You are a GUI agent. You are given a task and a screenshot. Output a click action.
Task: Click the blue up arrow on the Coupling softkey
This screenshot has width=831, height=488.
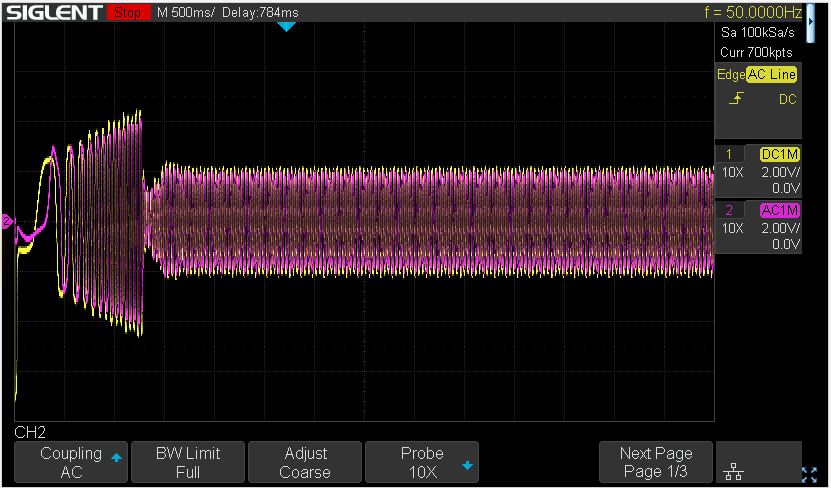pyautogui.click(x=117, y=457)
